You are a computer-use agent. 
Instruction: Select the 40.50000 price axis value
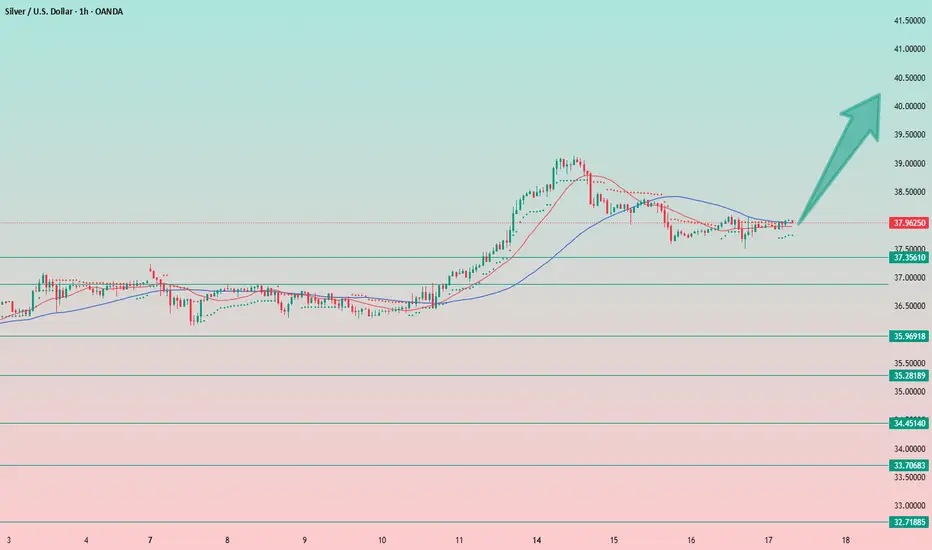point(909,78)
